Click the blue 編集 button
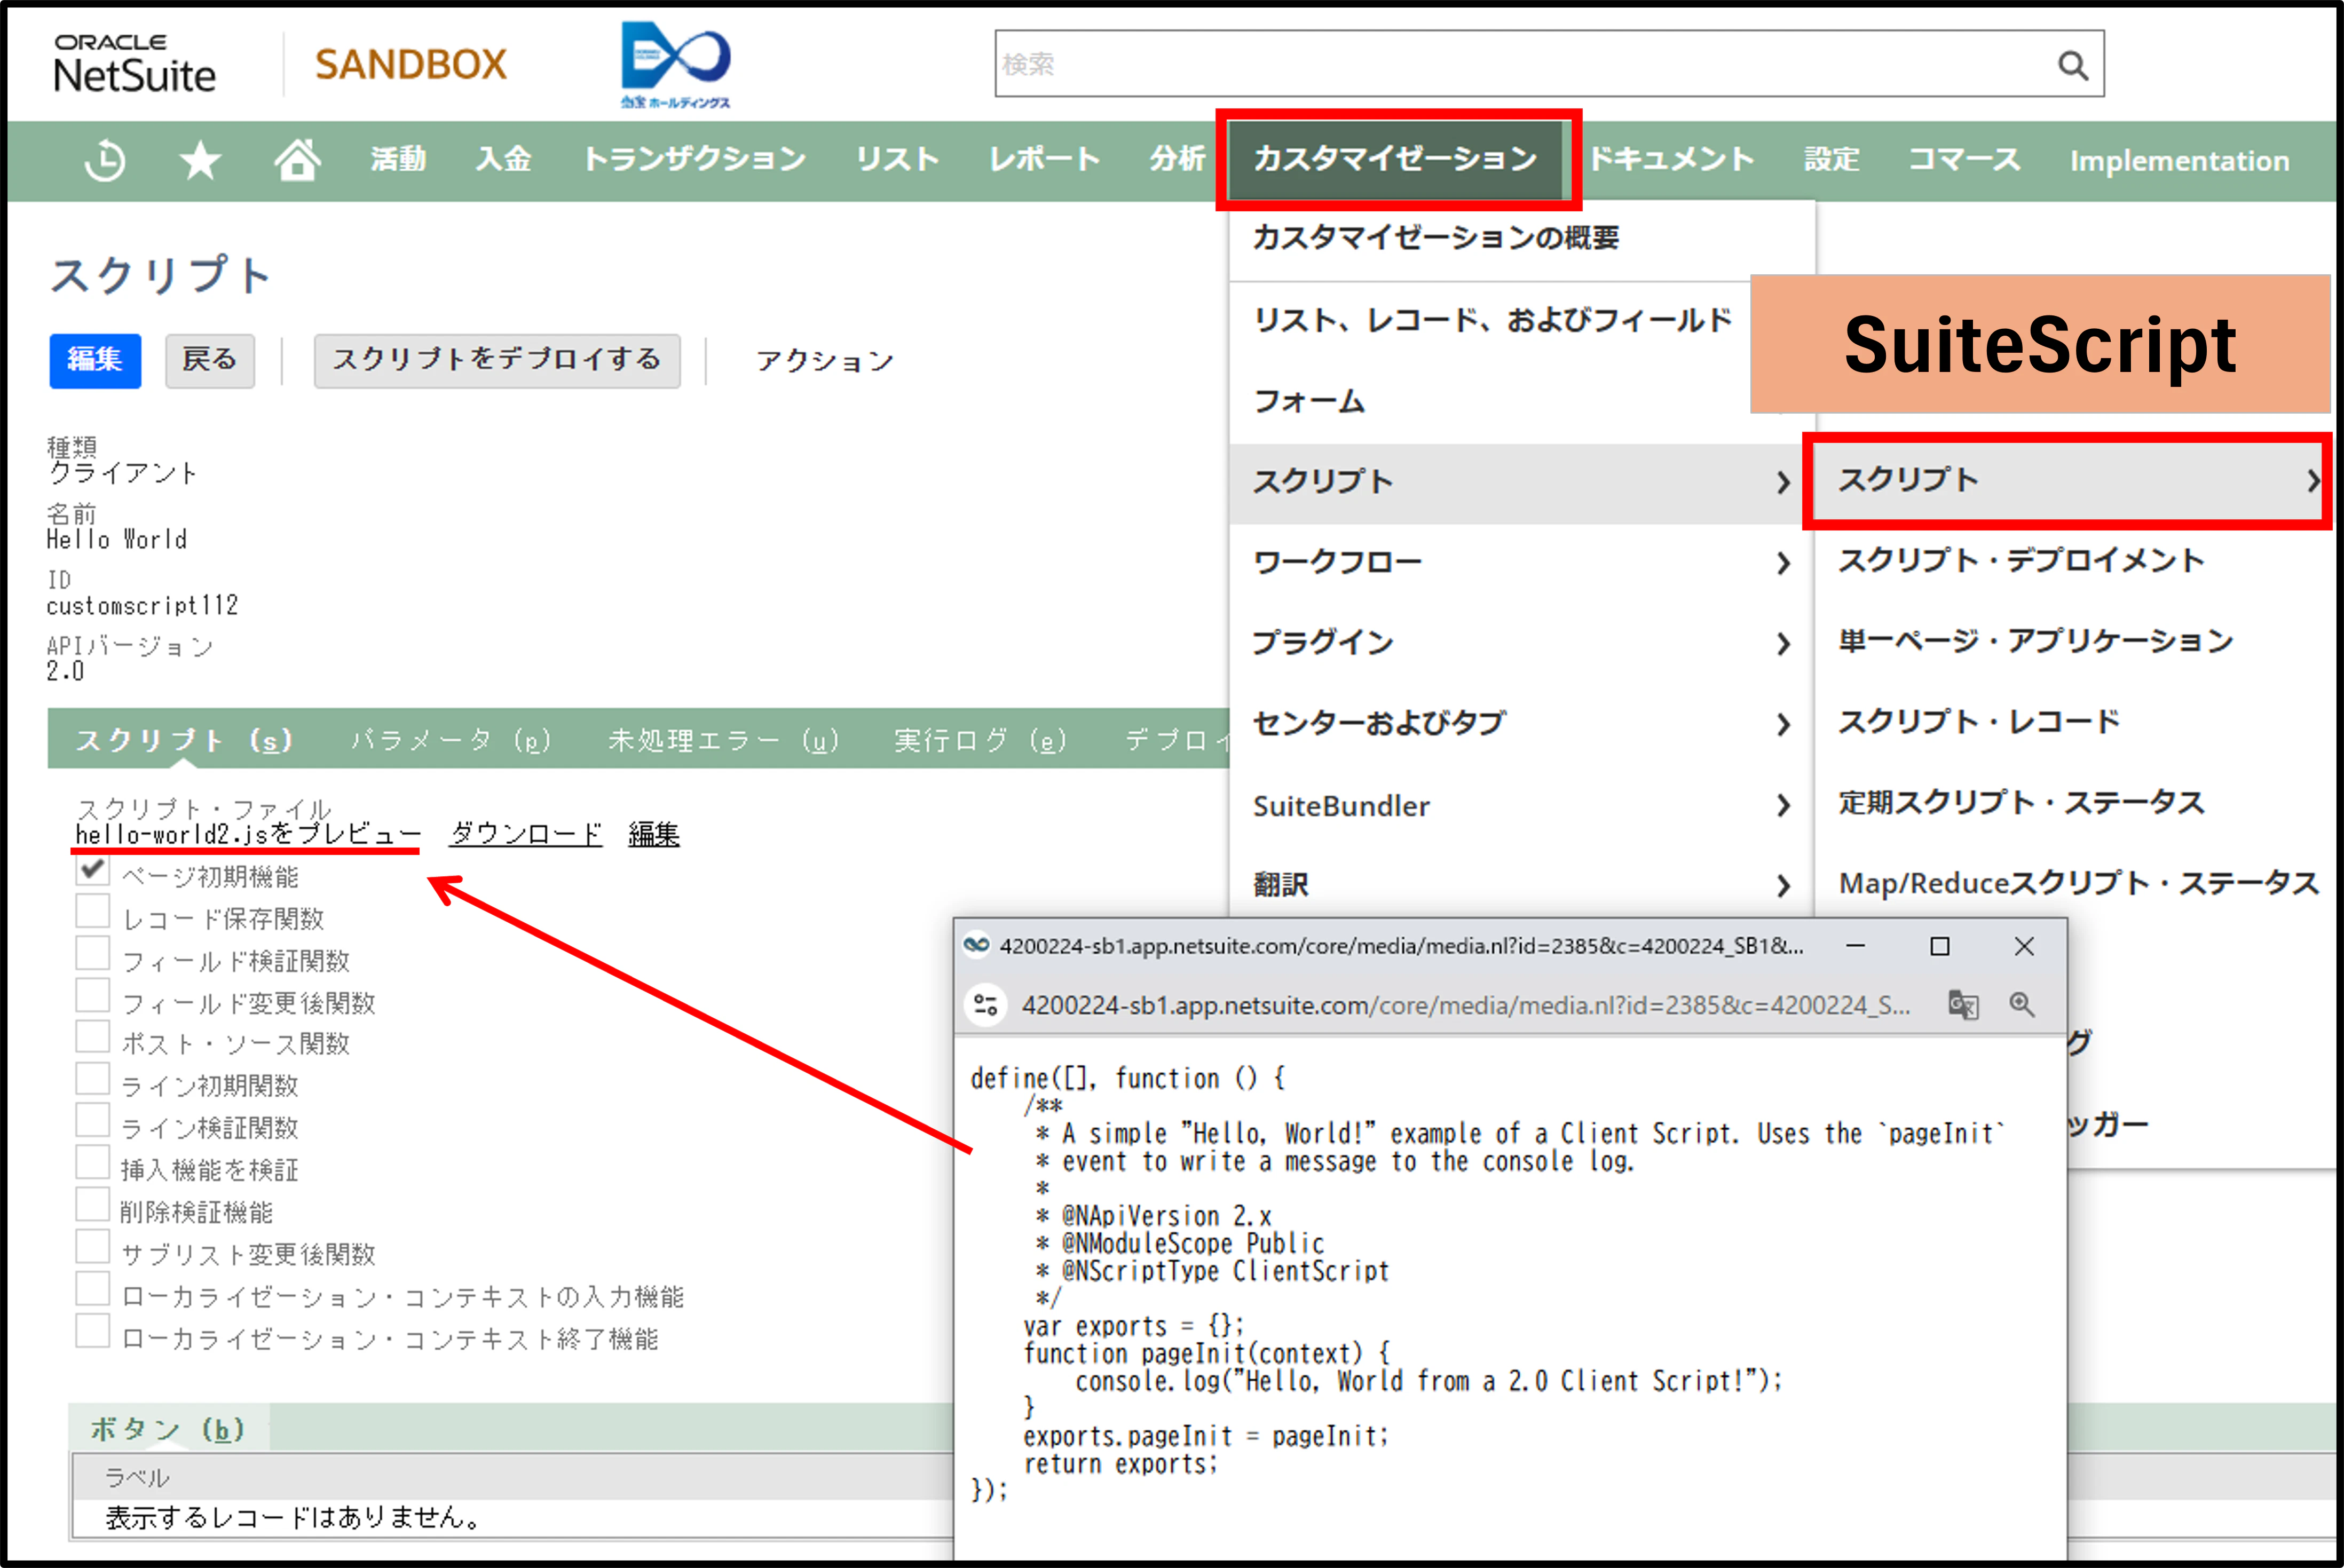2344x1568 pixels. pyautogui.click(x=95, y=361)
